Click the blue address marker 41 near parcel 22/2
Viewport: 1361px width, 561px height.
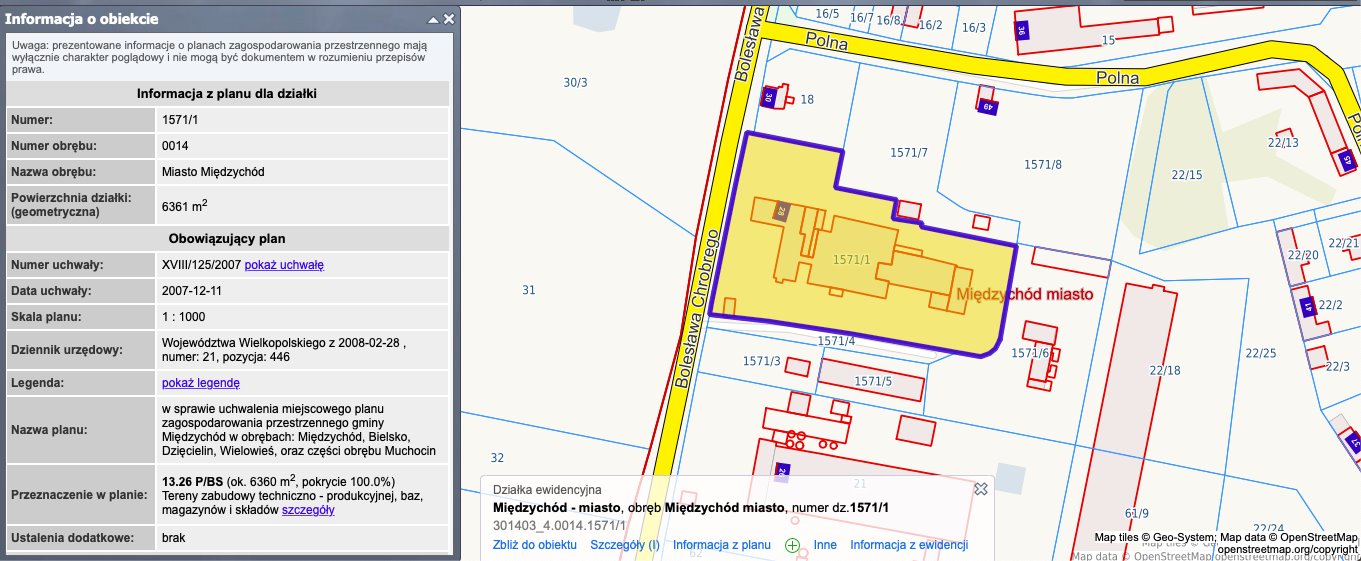coord(1306,308)
